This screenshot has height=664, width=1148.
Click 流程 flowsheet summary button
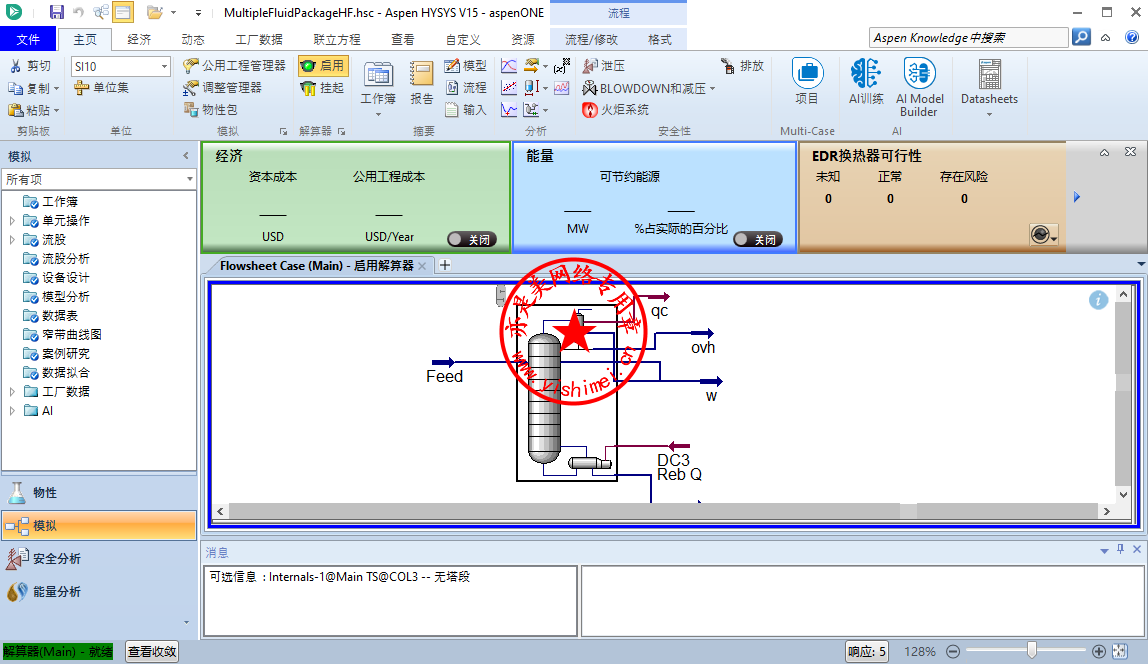click(x=466, y=88)
